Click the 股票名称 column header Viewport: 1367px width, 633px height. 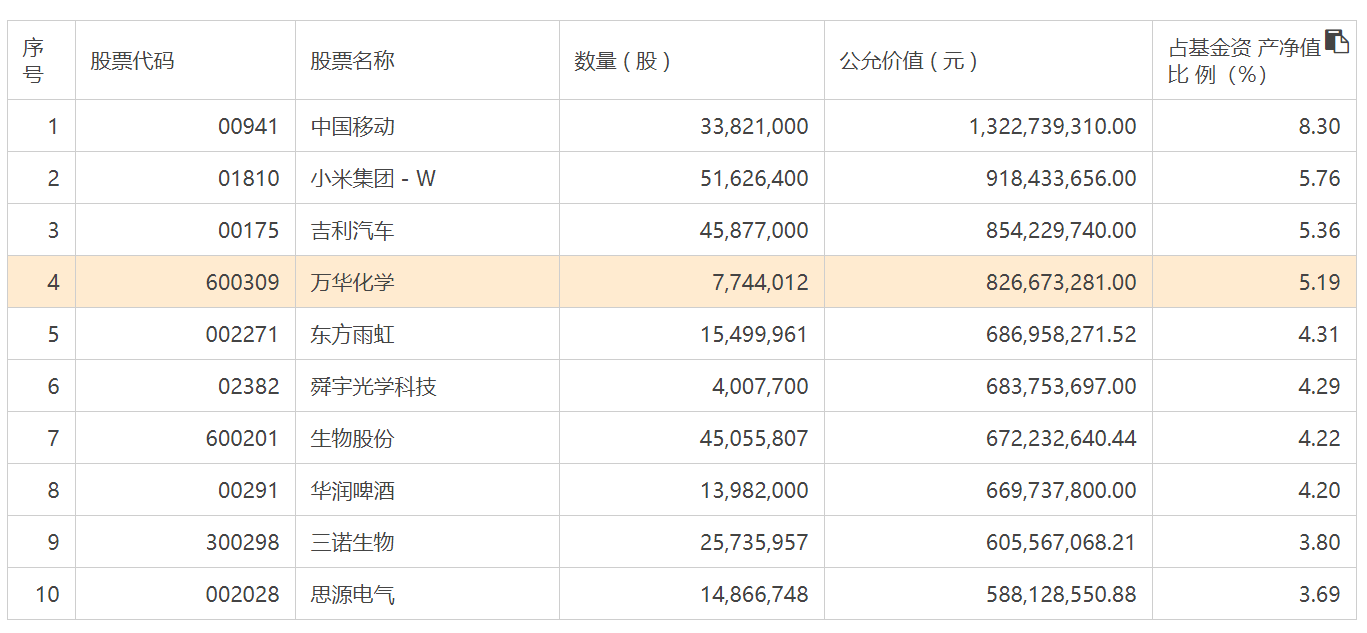coord(352,61)
